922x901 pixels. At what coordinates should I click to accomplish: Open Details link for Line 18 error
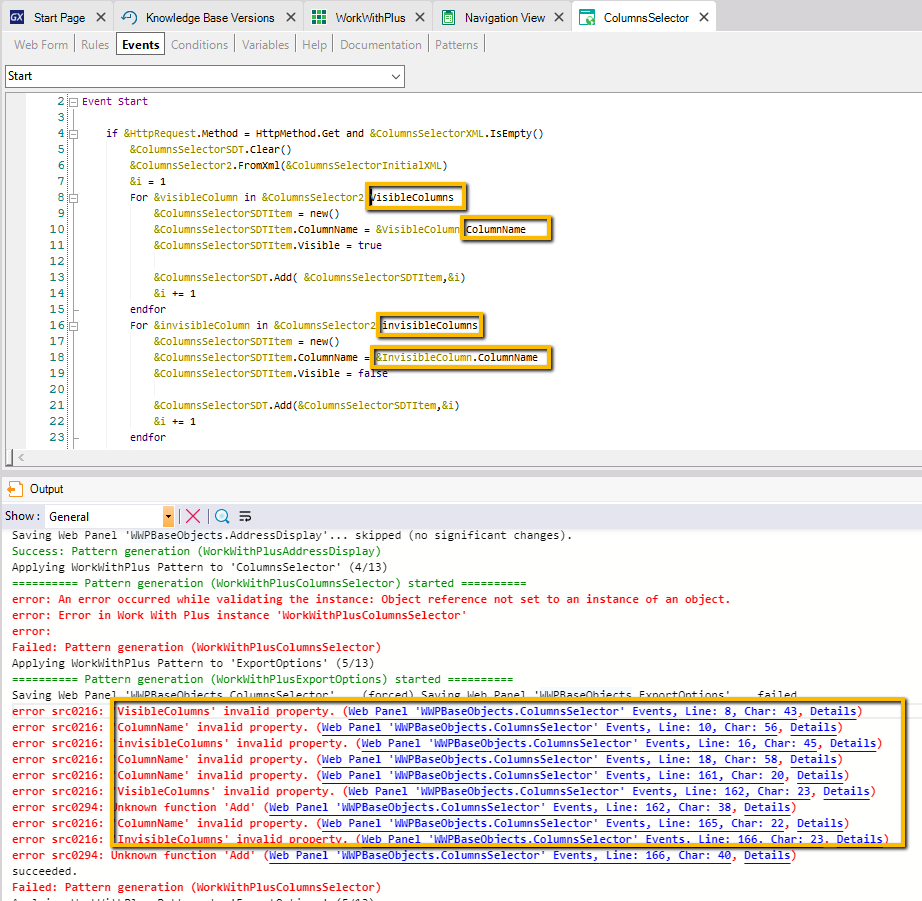click(813, 759)
